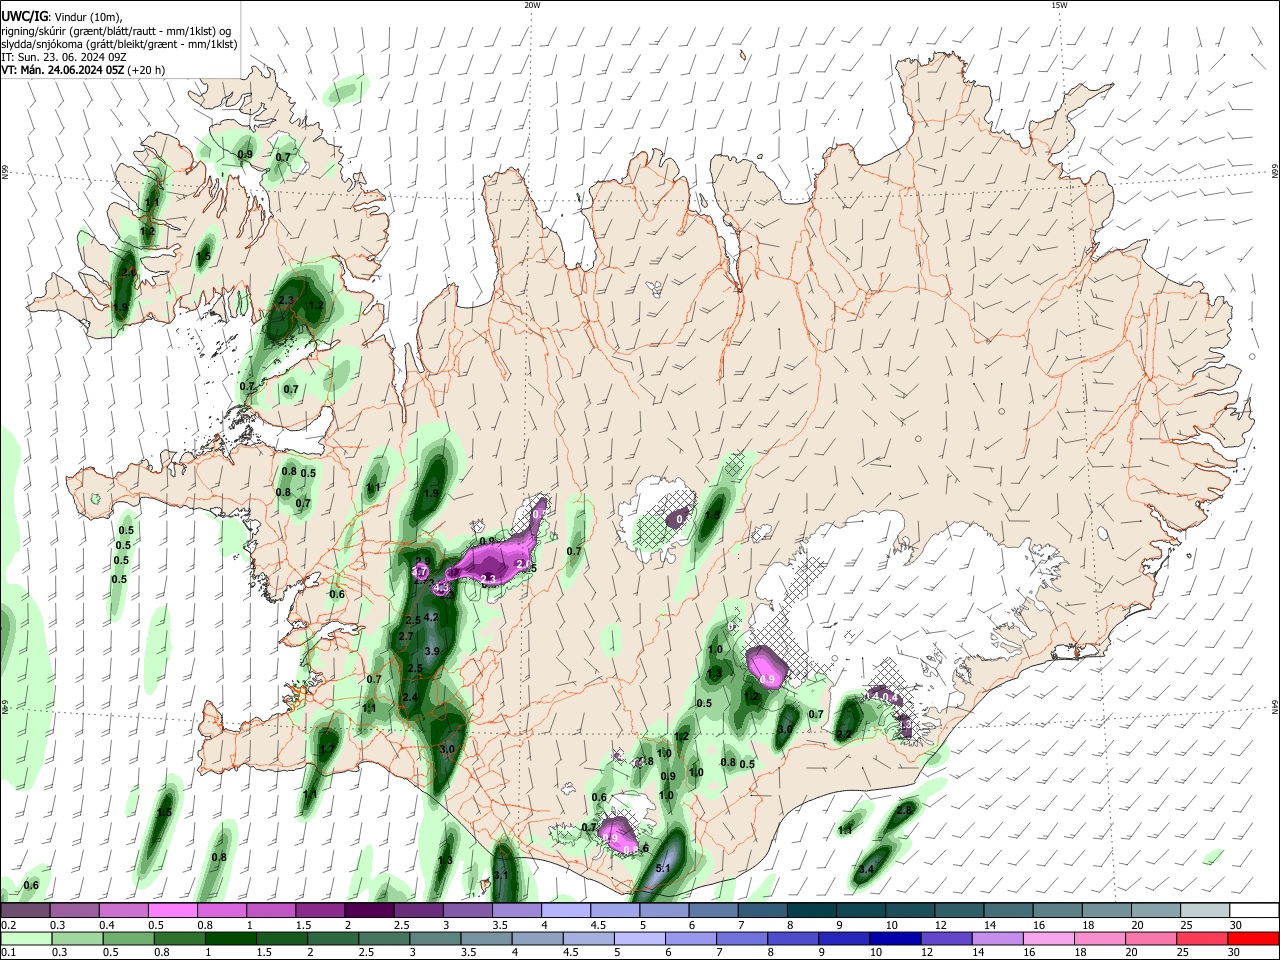Click the '20W' longitude label
The image size is (1280, 960).
pyautogui.click(x=533, y=5)
